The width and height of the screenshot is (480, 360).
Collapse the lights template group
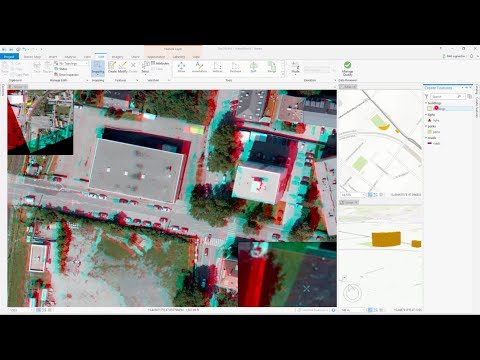coord(426,115)
